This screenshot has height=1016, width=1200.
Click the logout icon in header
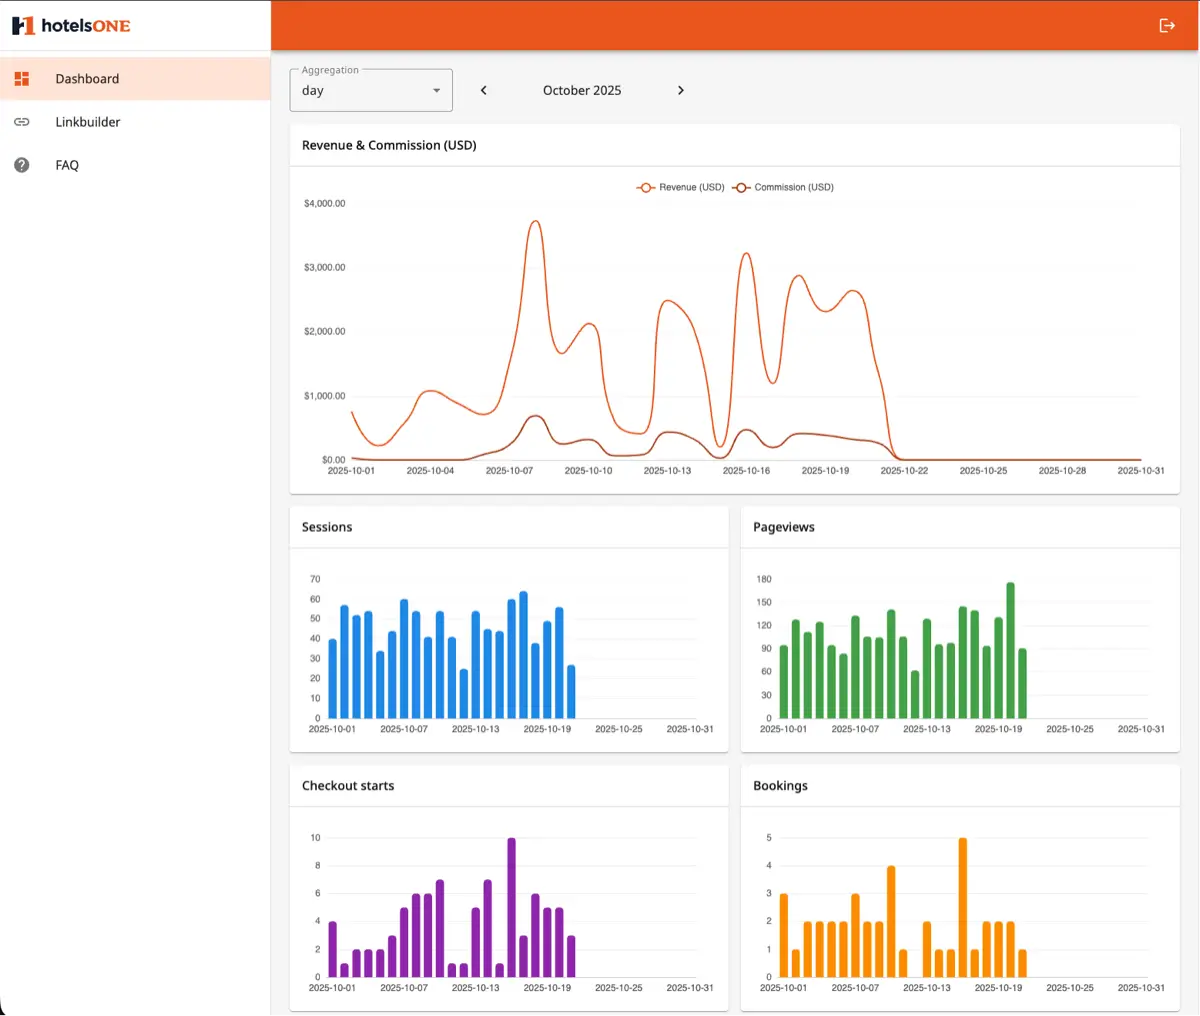point(1167,25)
